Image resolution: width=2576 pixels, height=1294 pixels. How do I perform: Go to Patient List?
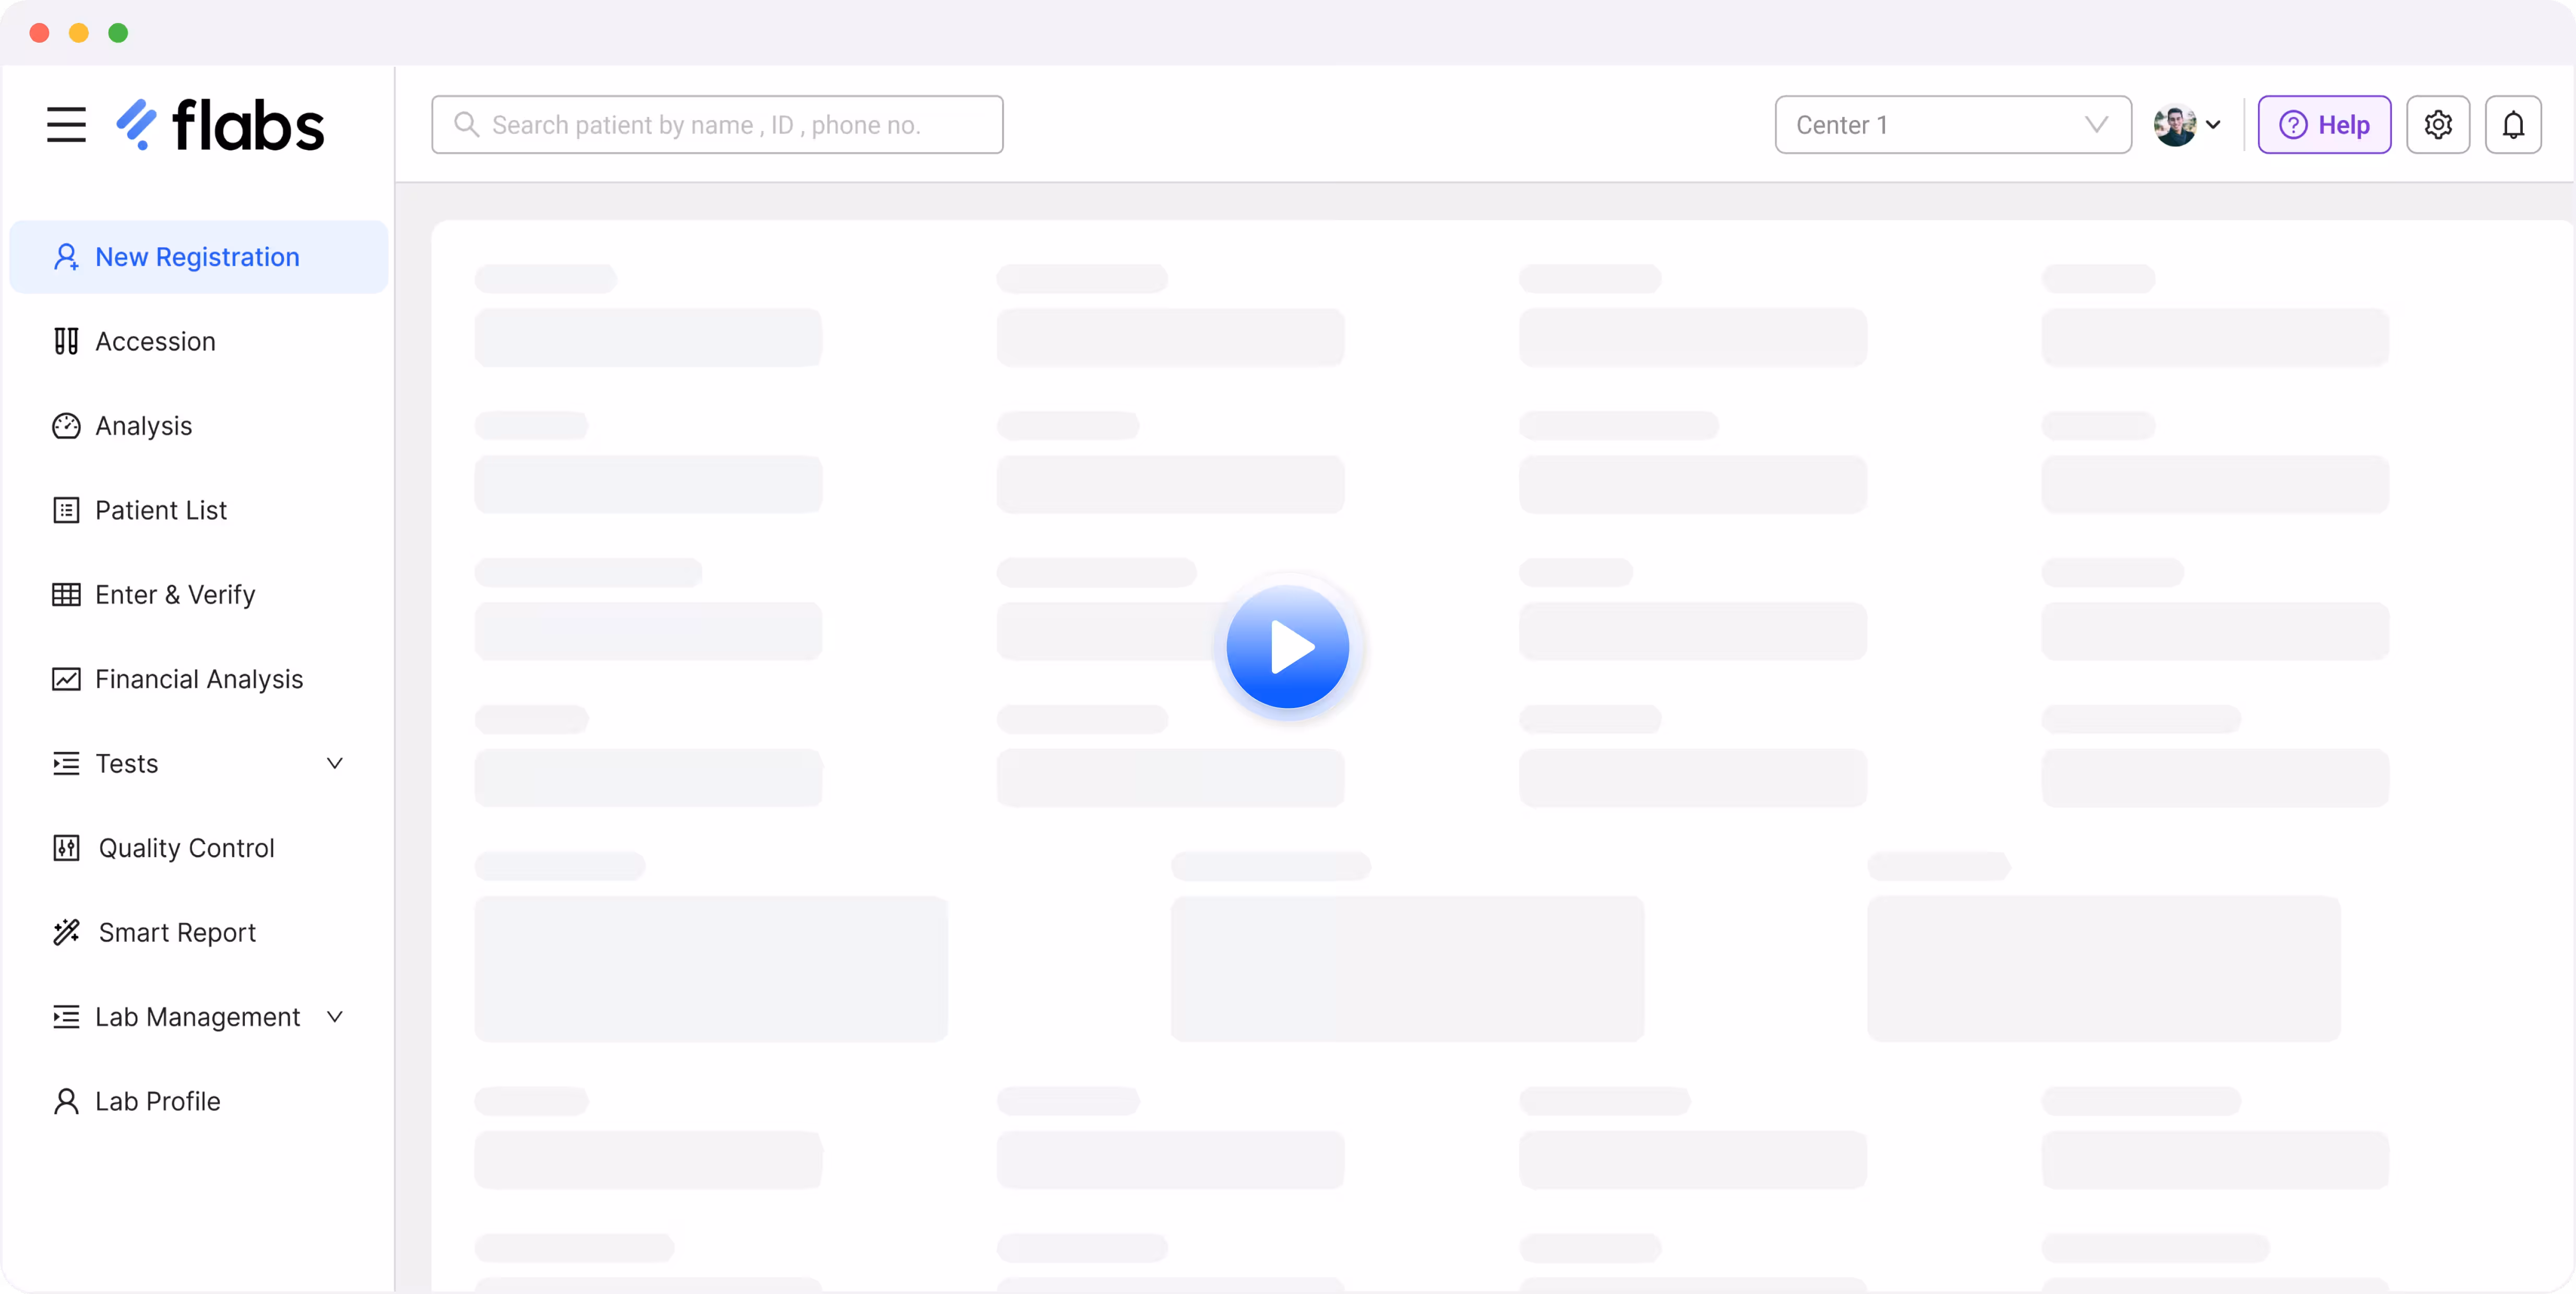coord(161,510)
